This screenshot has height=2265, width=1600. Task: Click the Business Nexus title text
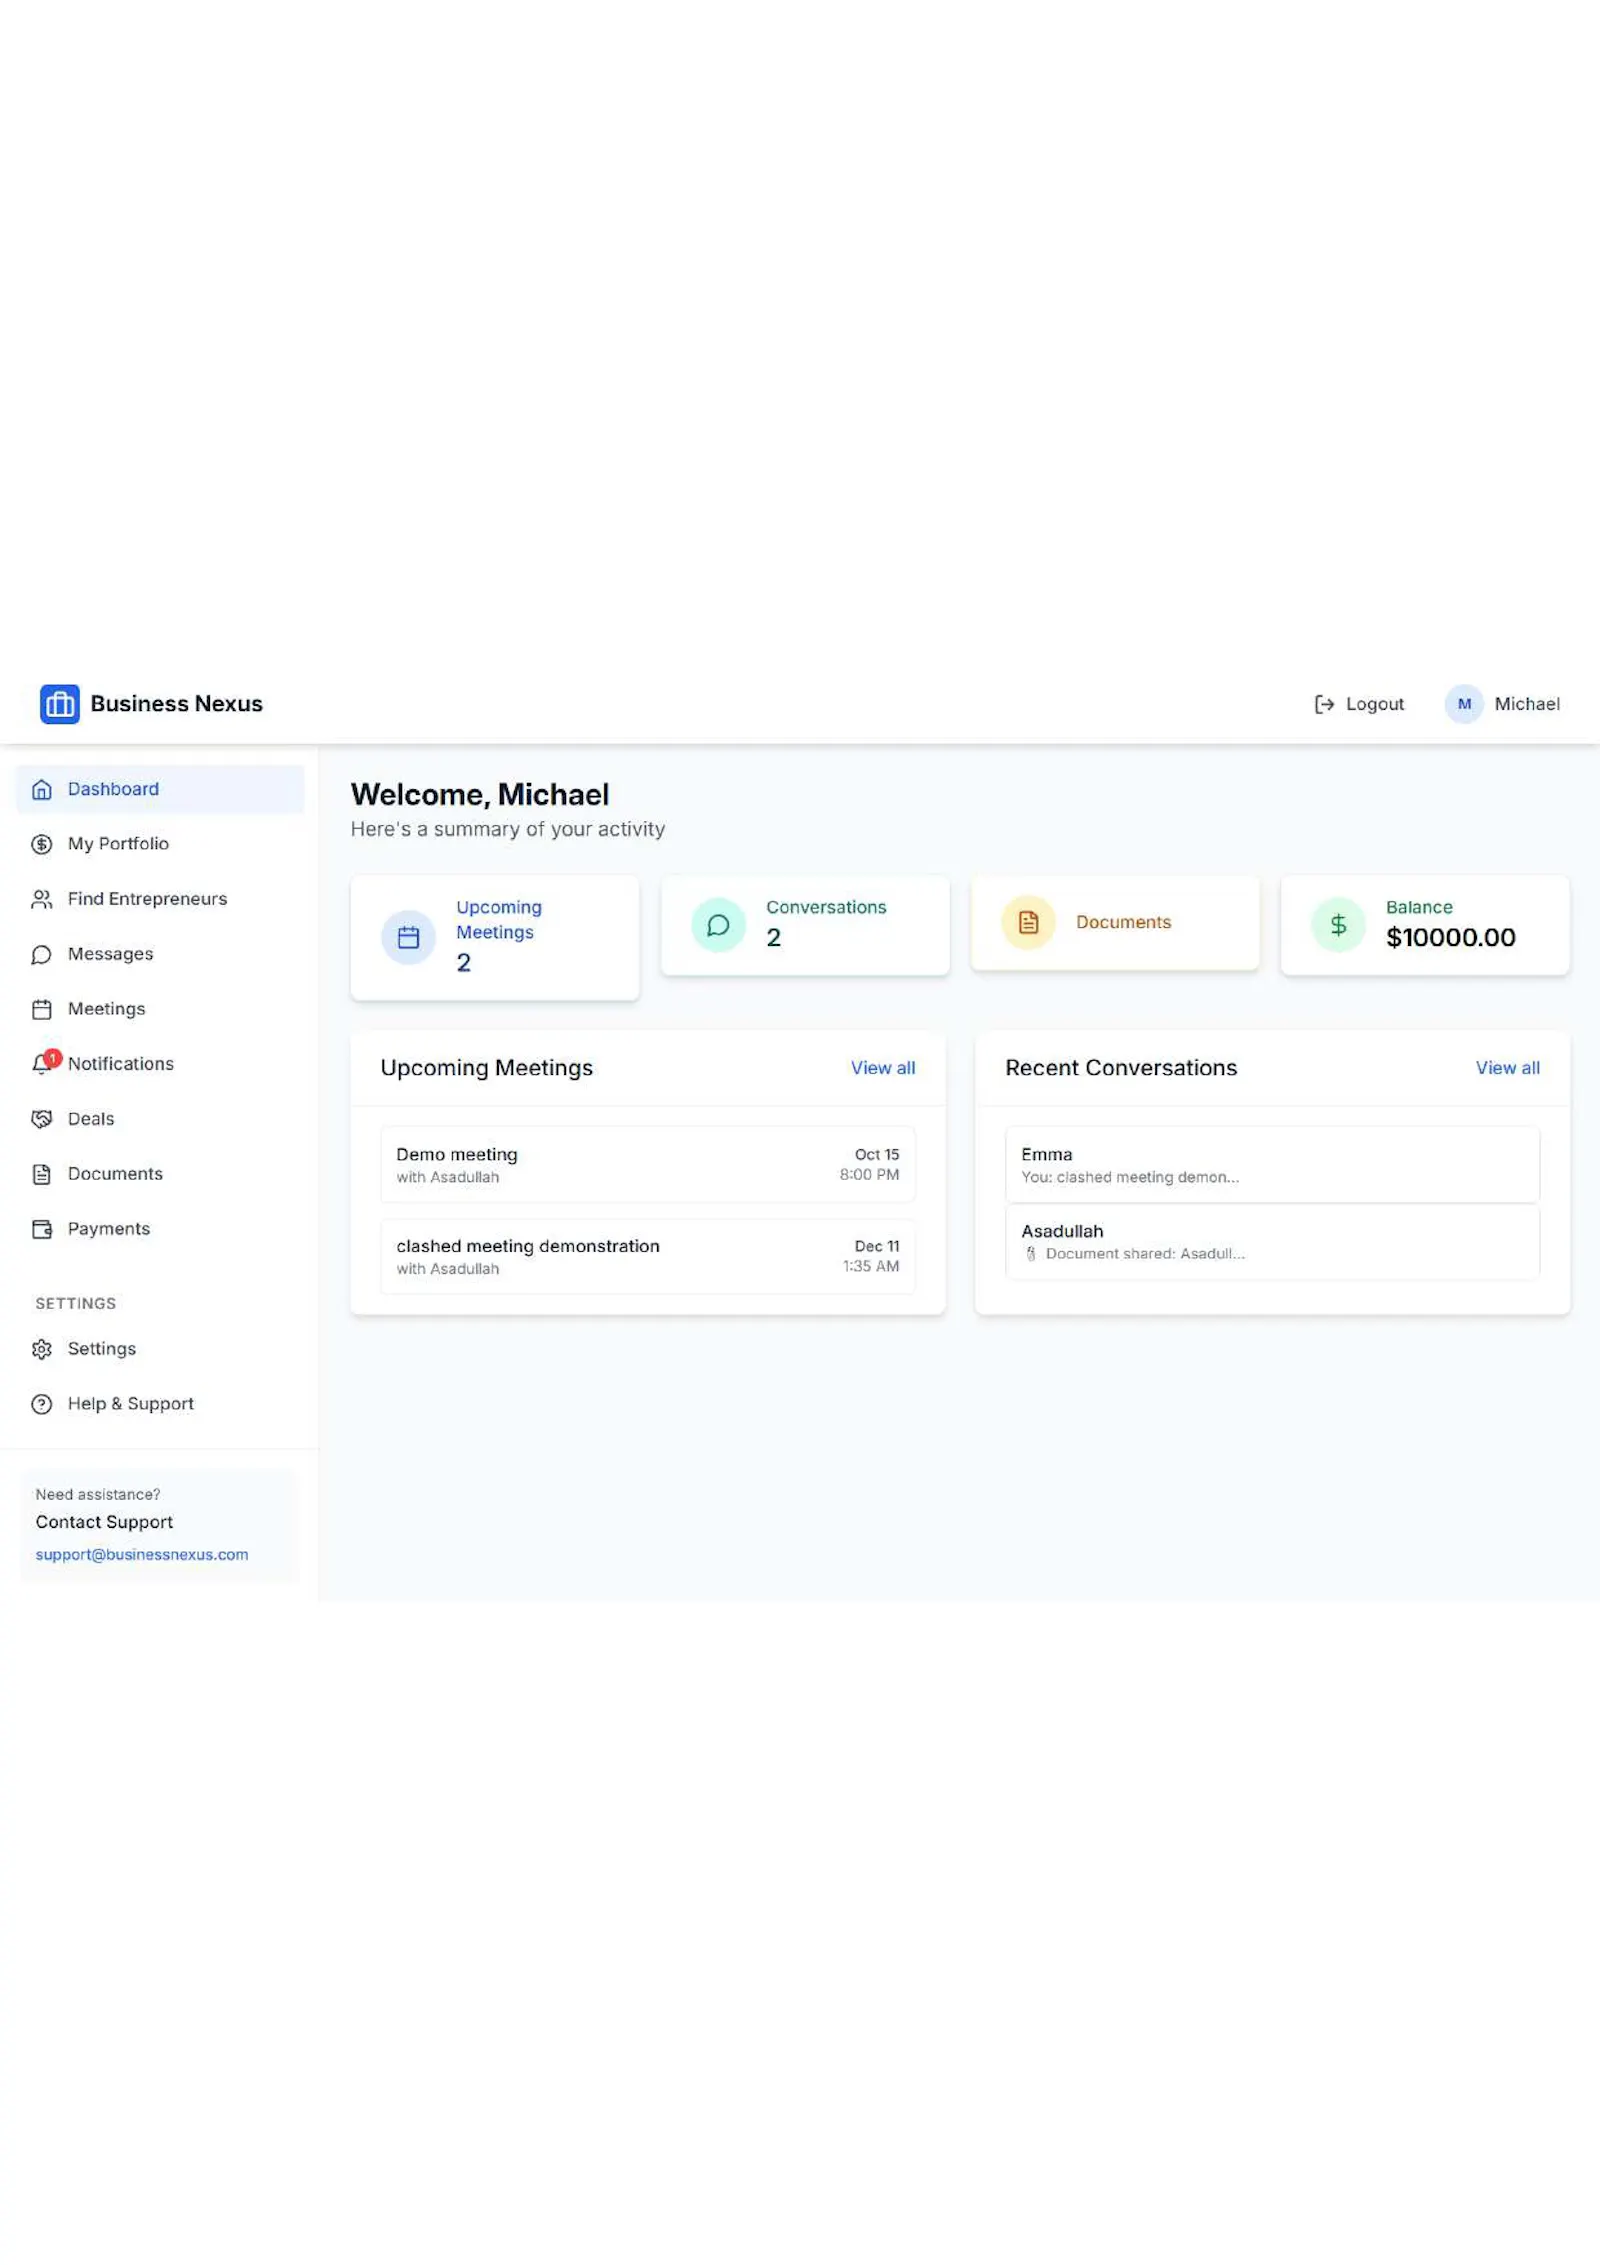coord(177,704)
